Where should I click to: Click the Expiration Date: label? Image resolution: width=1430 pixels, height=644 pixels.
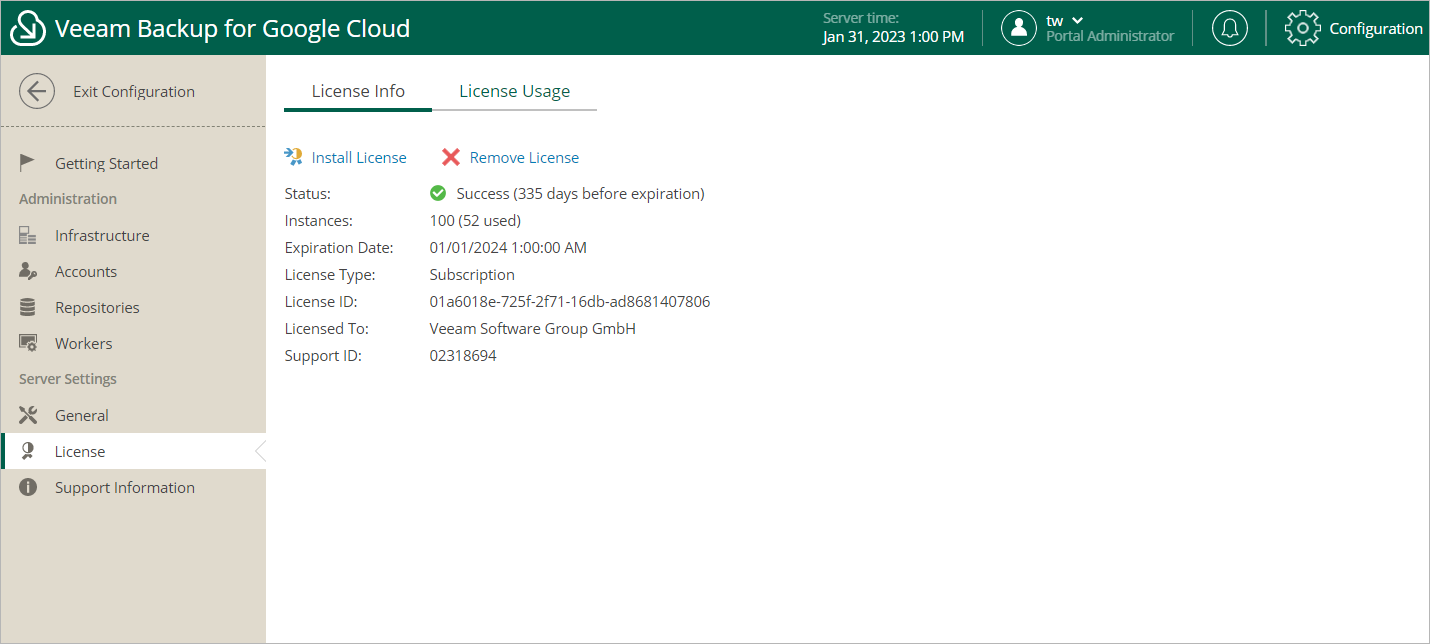pyautogui.click(x=339, y=247)
